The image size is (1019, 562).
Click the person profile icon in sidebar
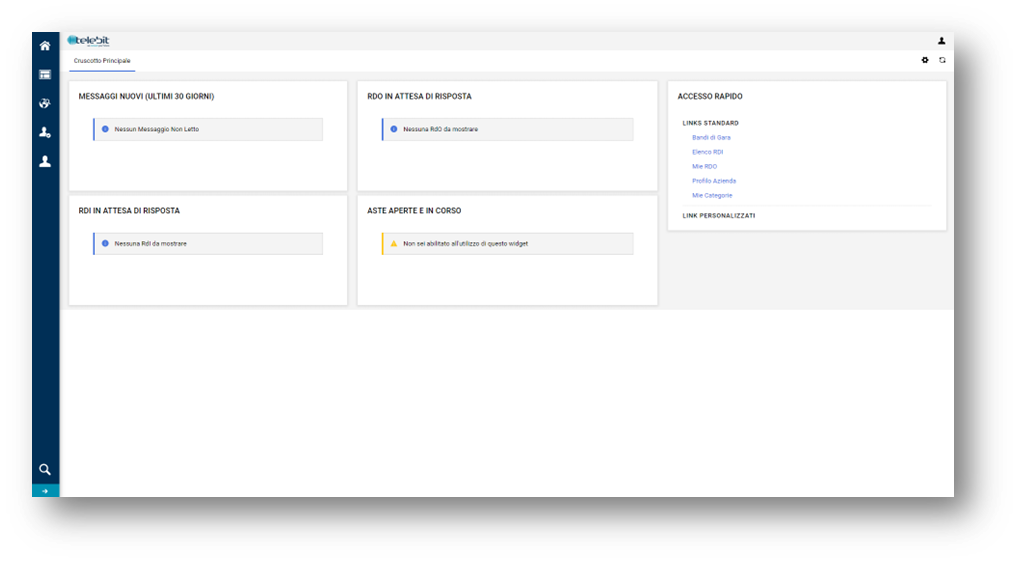click(x=45, y=161)
